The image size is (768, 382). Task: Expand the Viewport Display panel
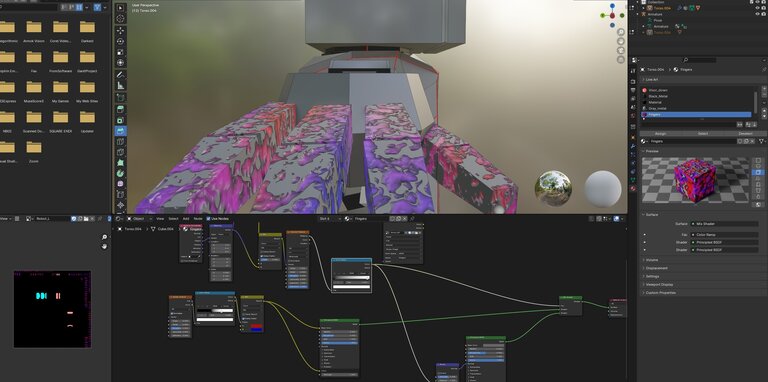click(703, 285)
